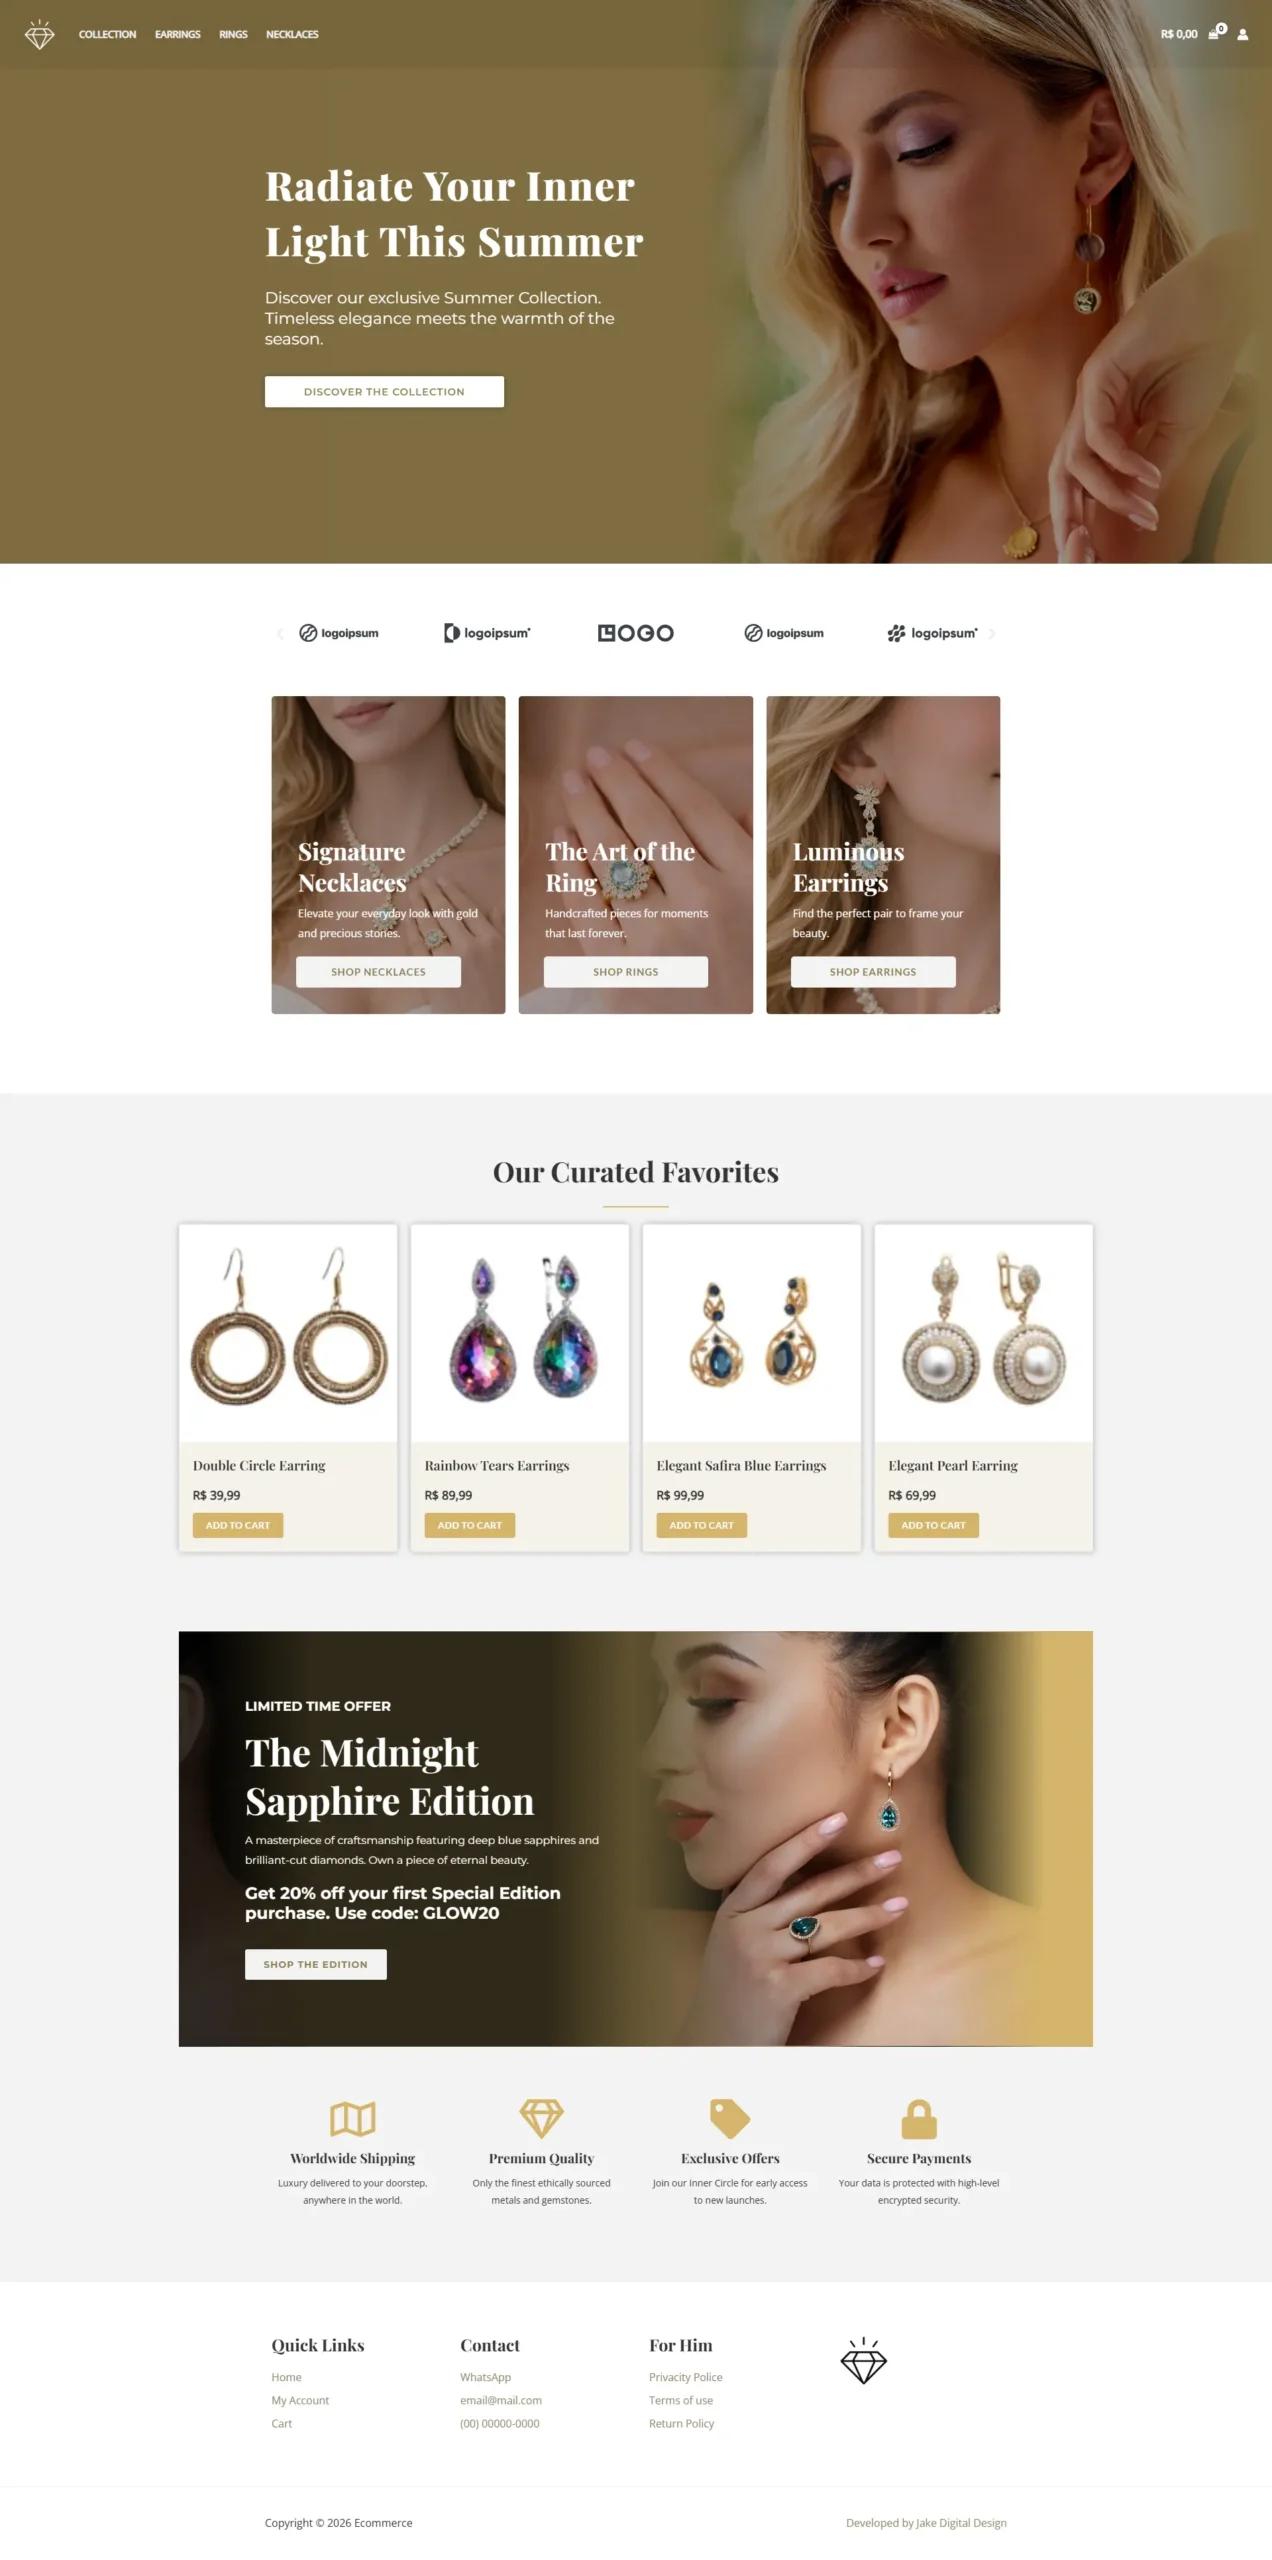Open the Elegant Pearl Earring image
Screen dimensions: 1272x2560
(983, 1331)
